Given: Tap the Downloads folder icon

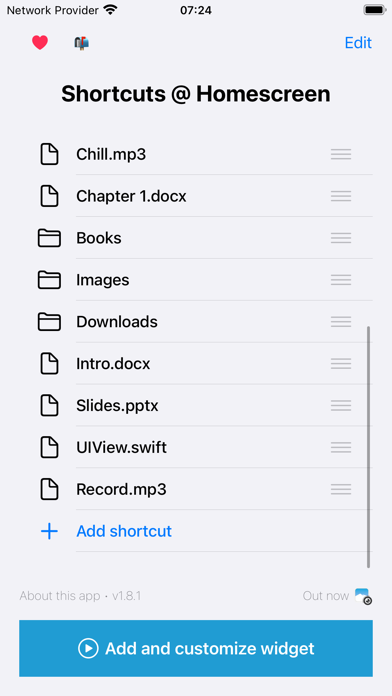Looking at the screenshot, I should (x=49, y=321).
